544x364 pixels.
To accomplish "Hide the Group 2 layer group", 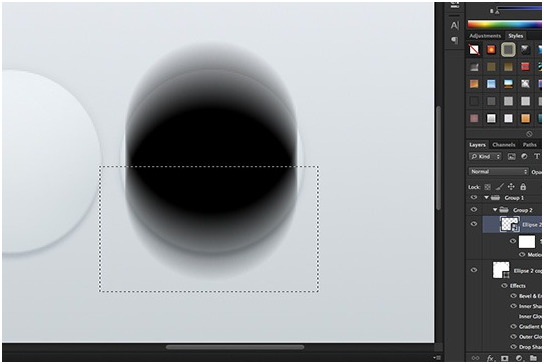I will tap(474, 210).
